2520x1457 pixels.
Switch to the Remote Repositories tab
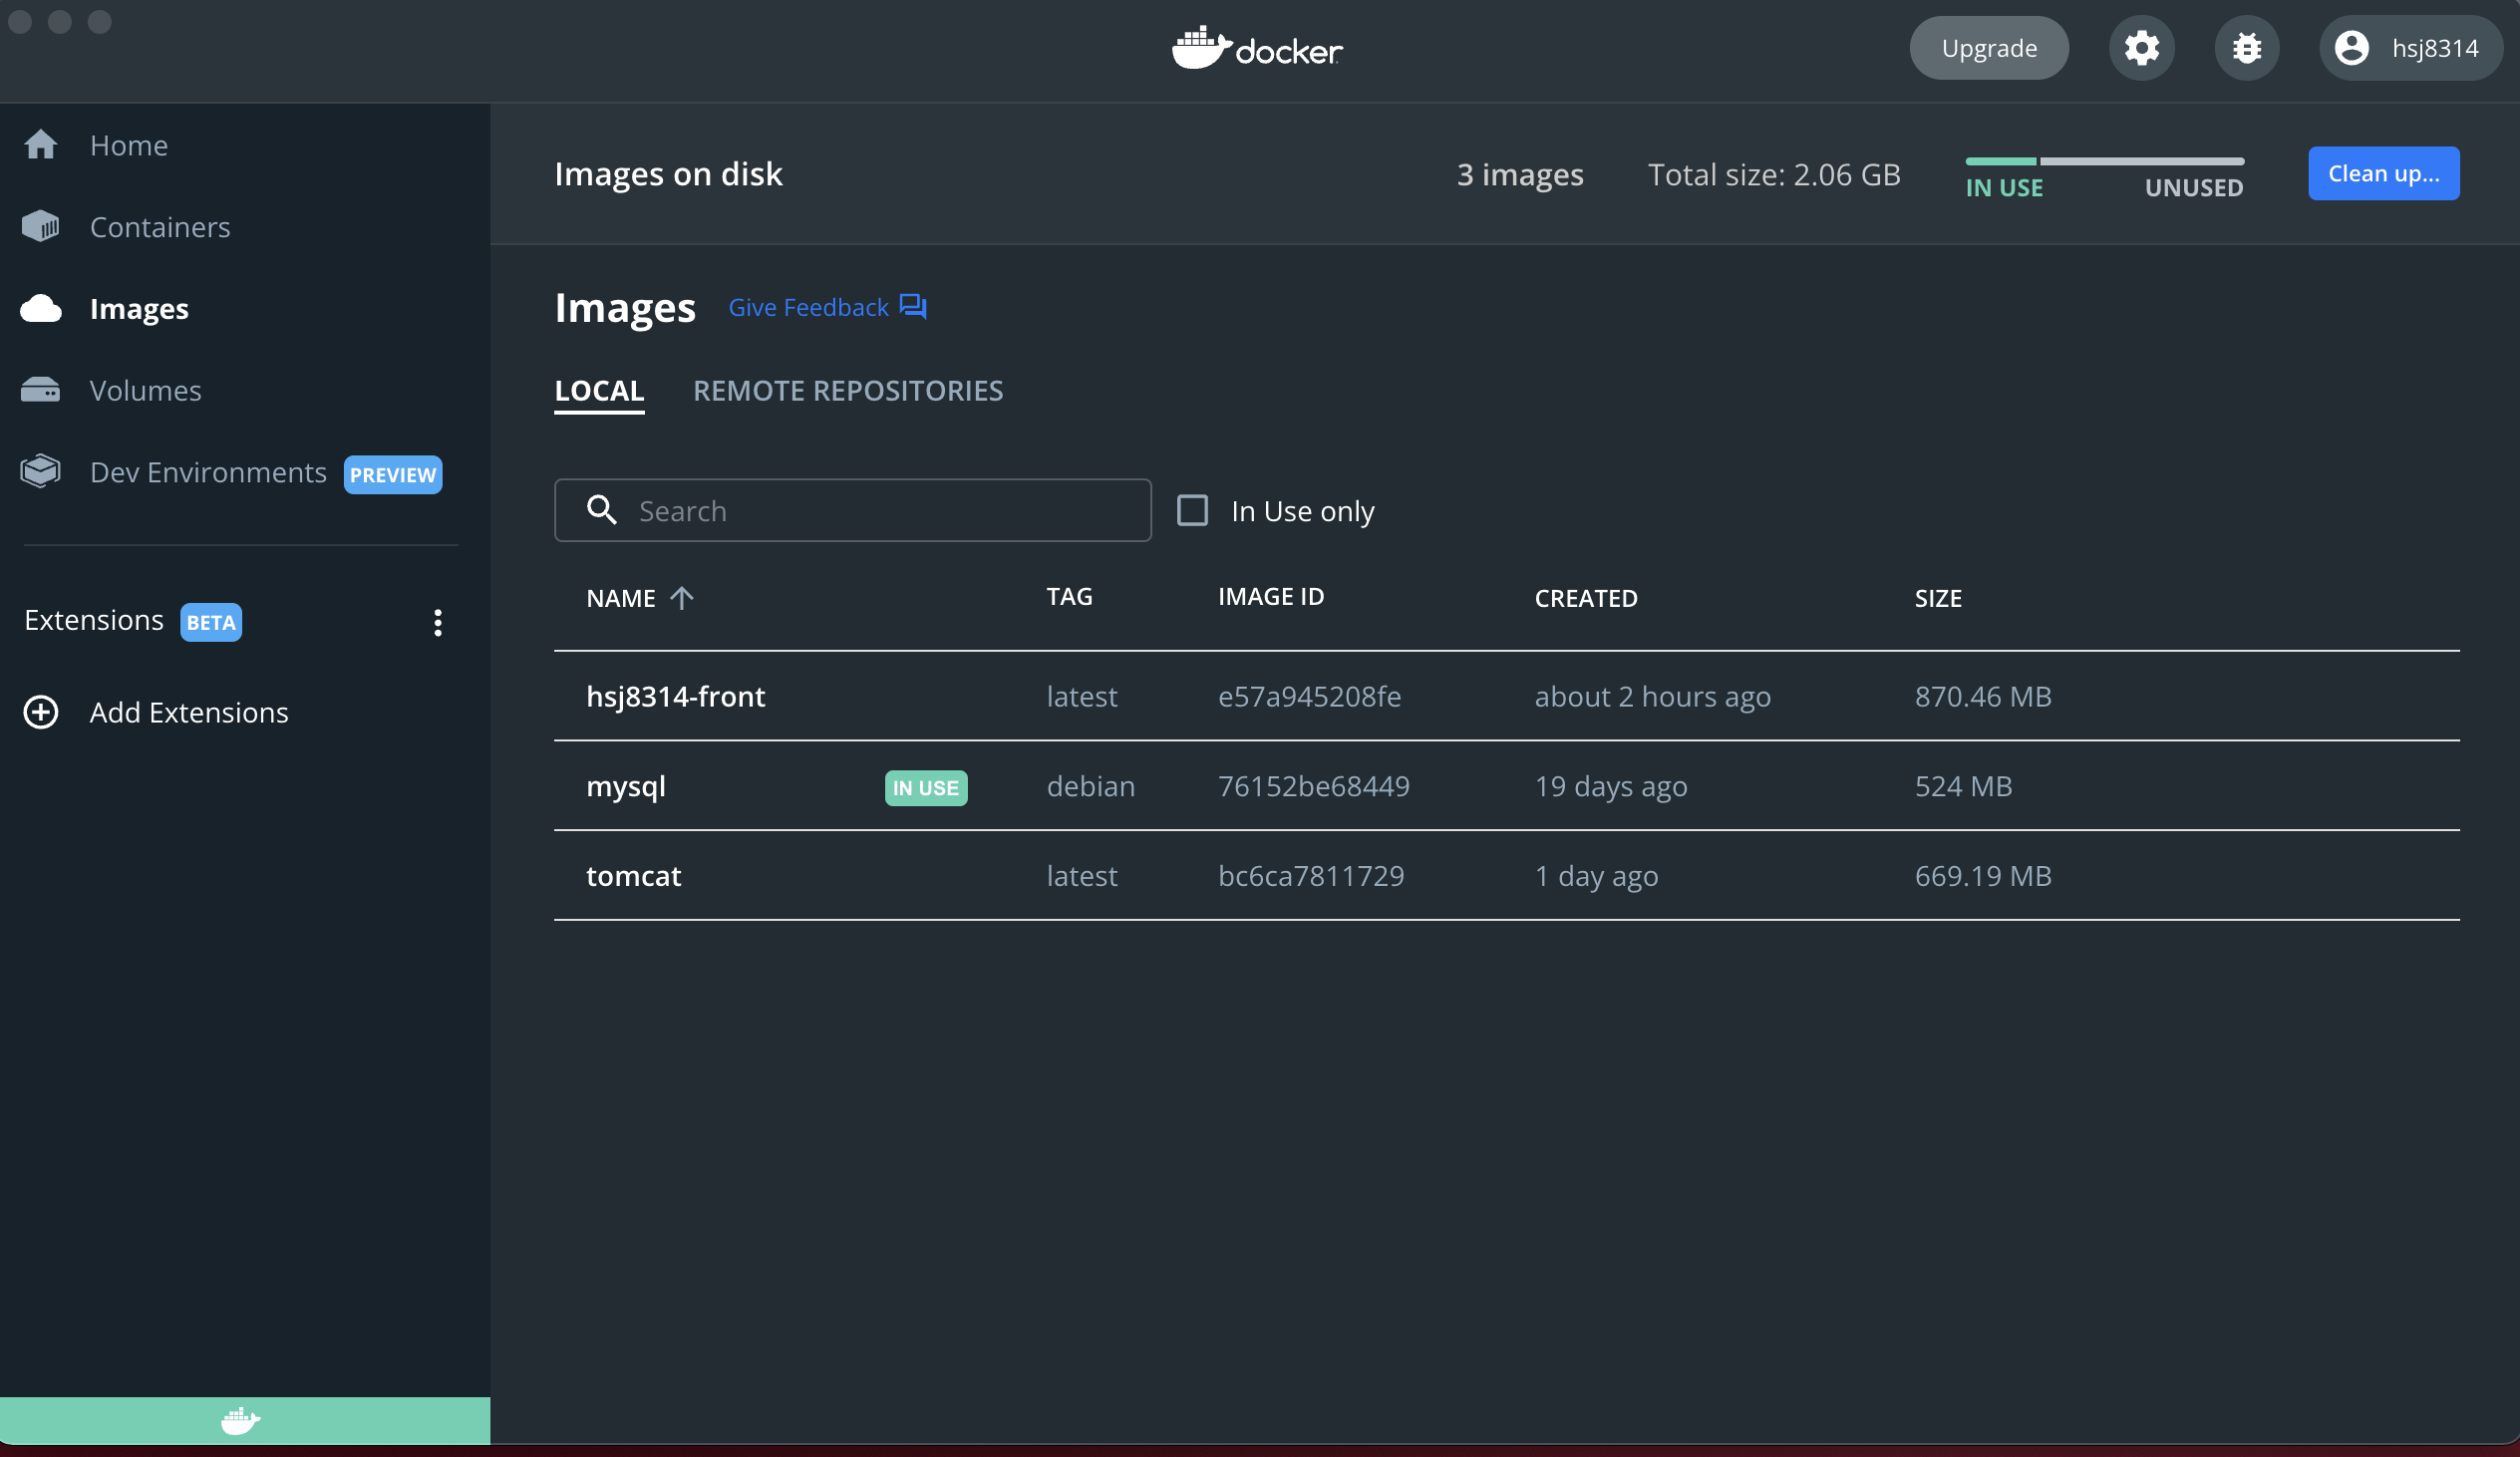[x=847, y=390]
